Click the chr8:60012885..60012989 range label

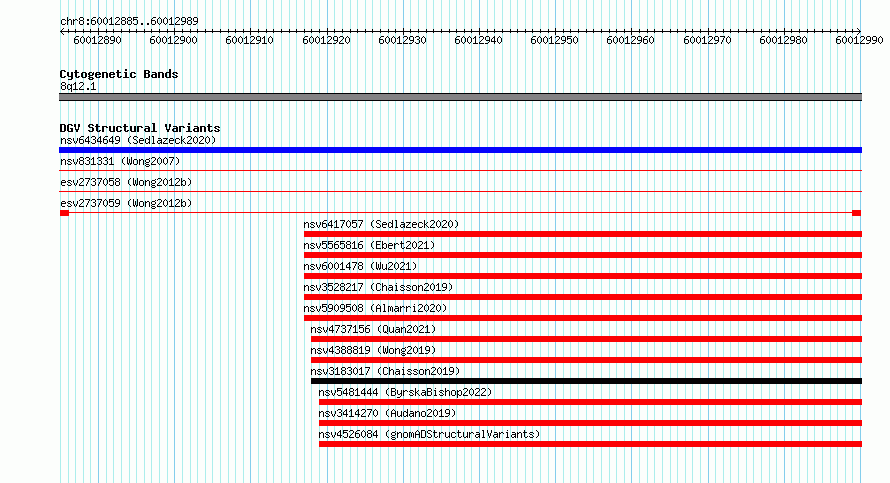[129, 21]
